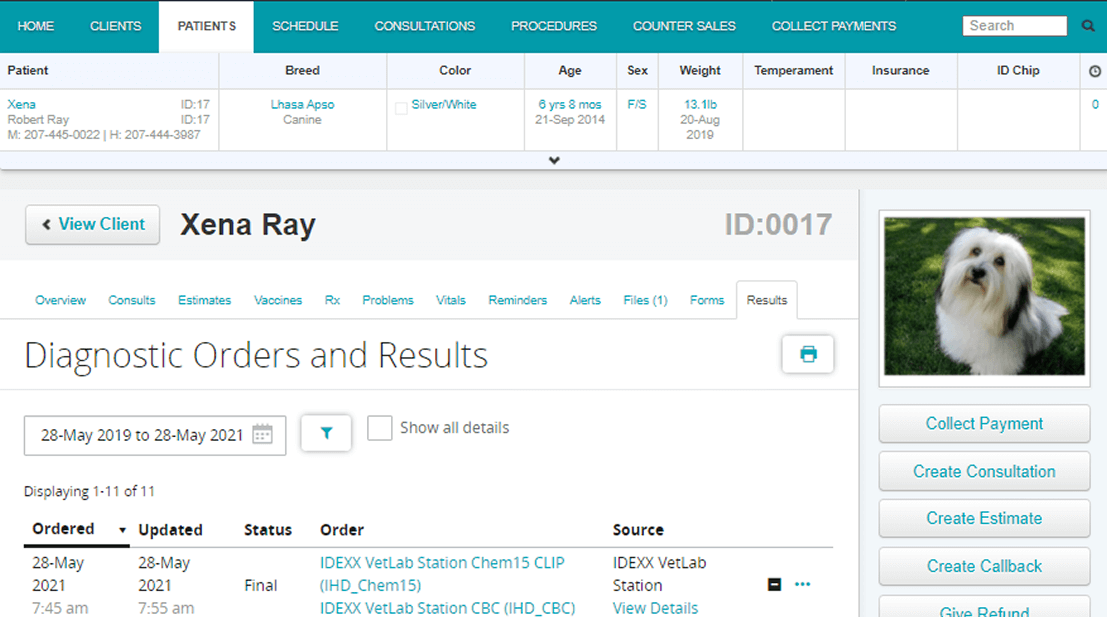Open the CONSULTATIONS menu
This screenshot has height=617, width=1107.
[424, 26]
